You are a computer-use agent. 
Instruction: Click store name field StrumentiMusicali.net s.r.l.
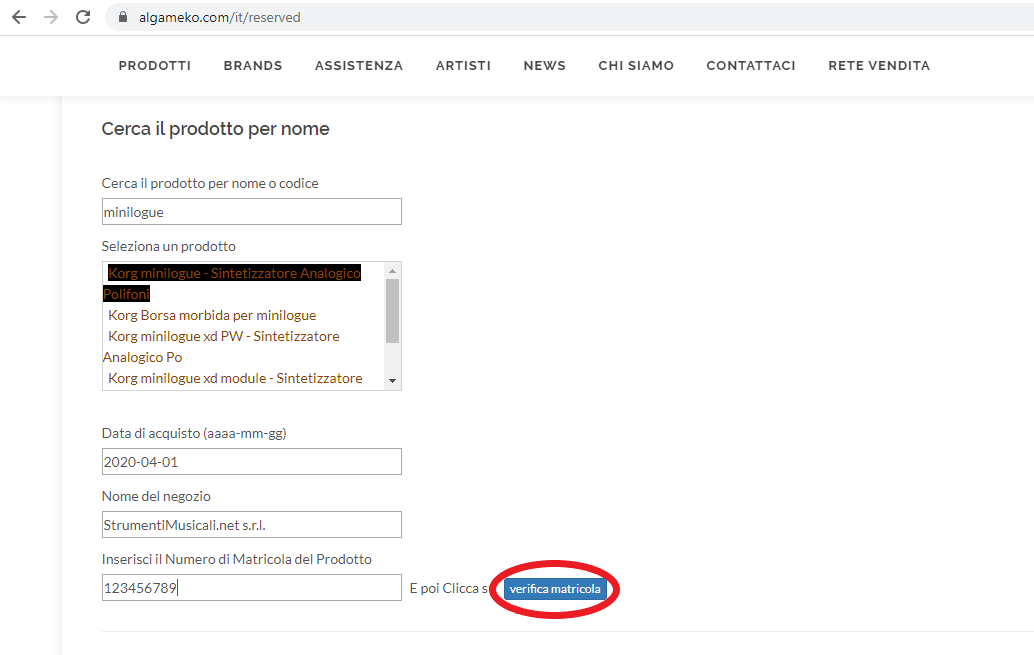[251, 524]
